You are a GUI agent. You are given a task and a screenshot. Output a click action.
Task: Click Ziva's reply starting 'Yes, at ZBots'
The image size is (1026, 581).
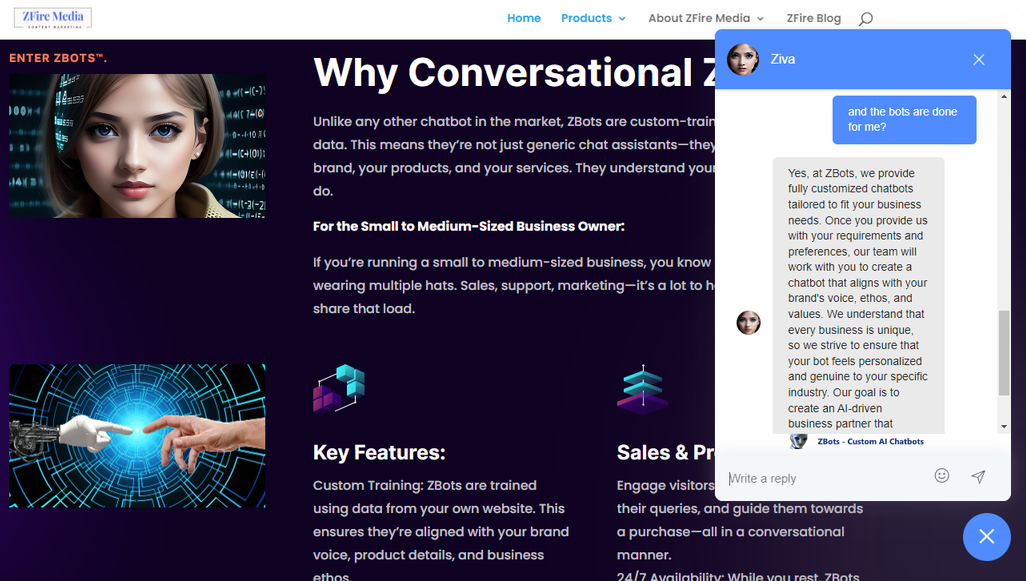(x=858, y=296)
